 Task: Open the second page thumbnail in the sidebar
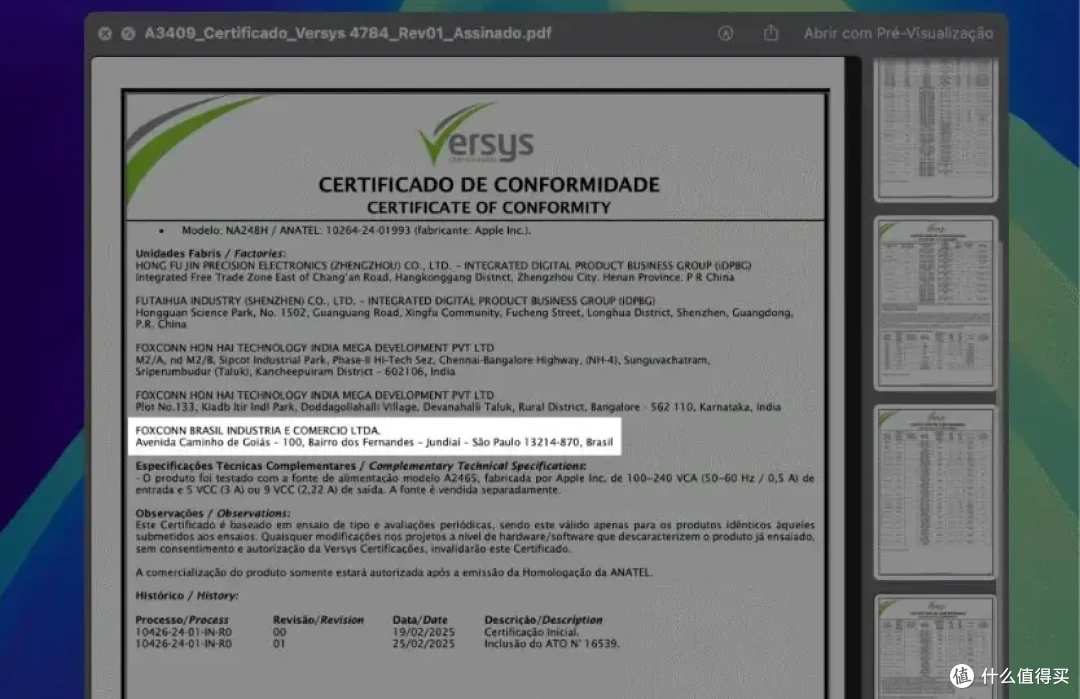(x=935, y=303)
